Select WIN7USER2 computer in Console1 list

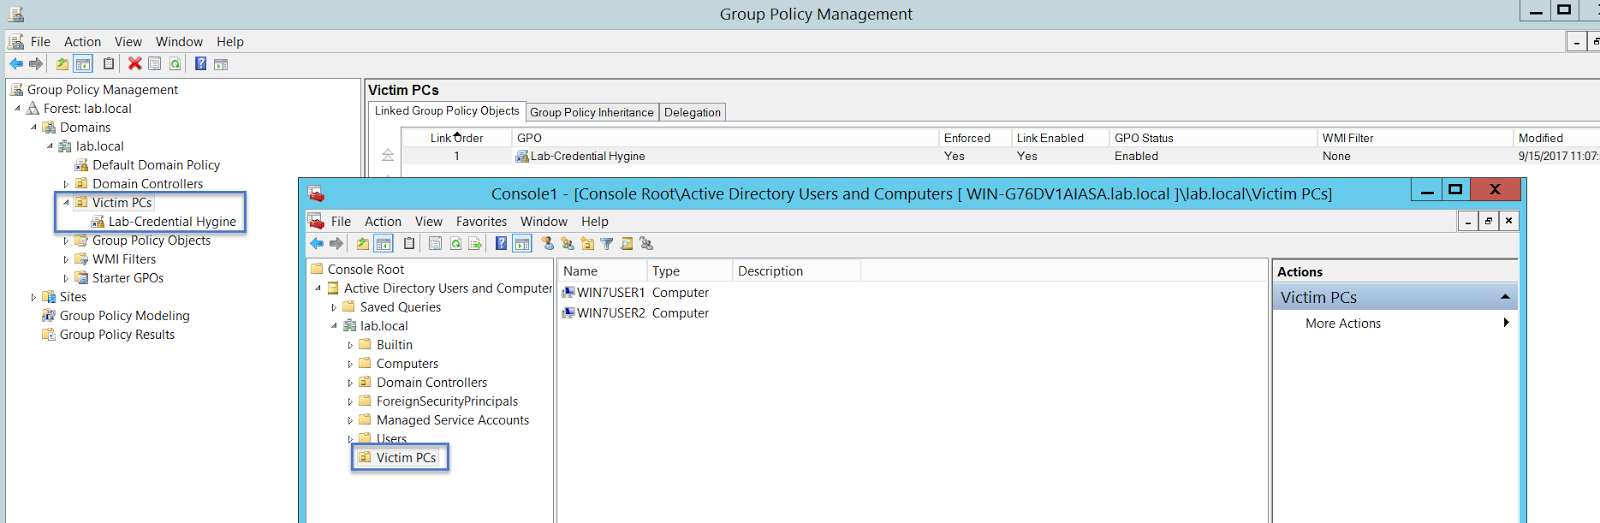[604, 313]
